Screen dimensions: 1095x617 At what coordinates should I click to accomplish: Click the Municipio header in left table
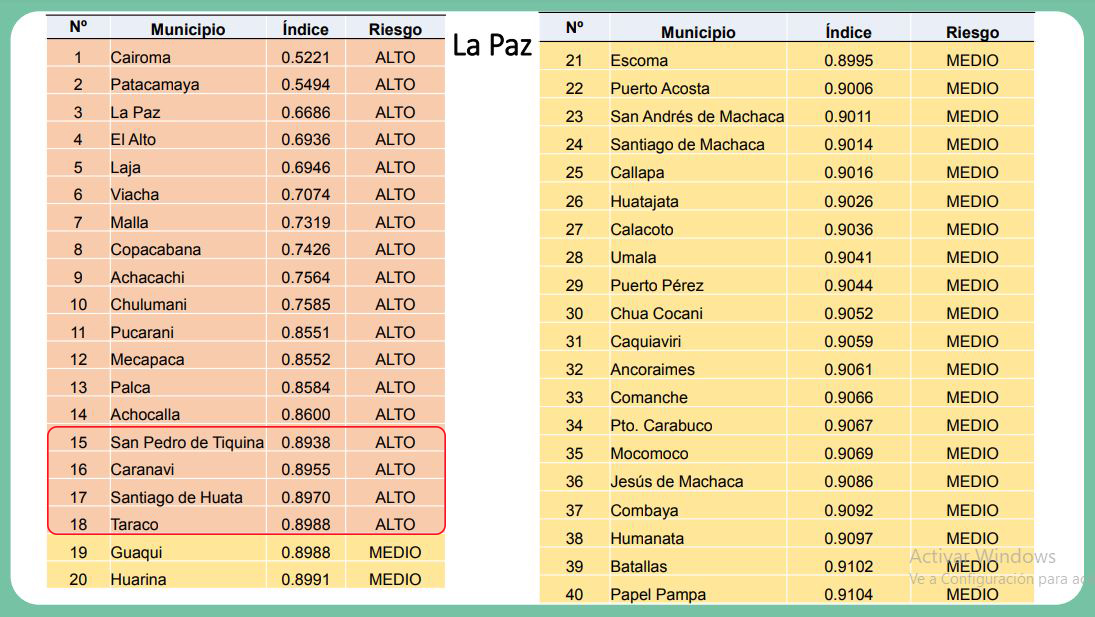pyautogui.click(x=188, y=29)
